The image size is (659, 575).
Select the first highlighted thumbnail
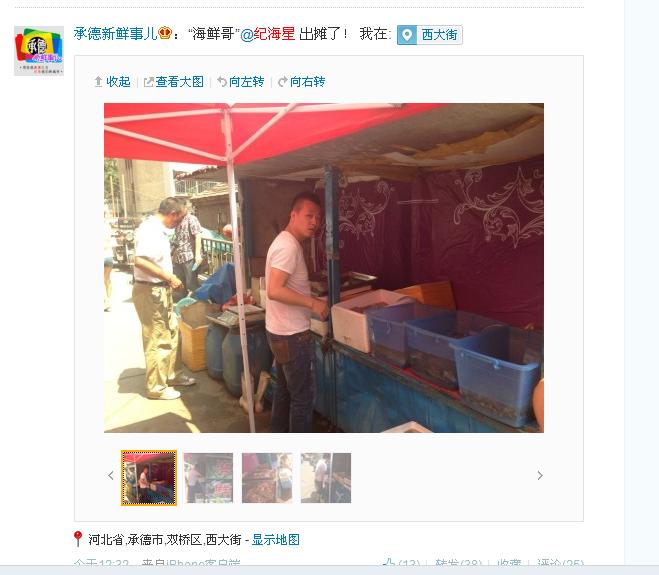(x=149, y=477)
